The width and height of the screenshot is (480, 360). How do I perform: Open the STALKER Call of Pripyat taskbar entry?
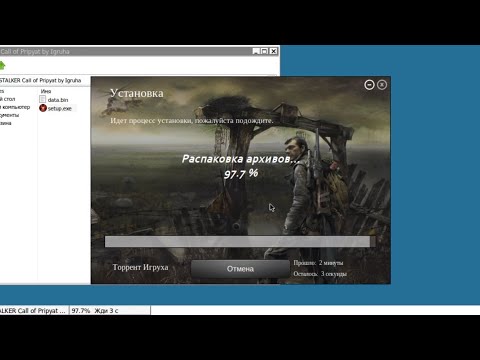click(x=34, y=311)
